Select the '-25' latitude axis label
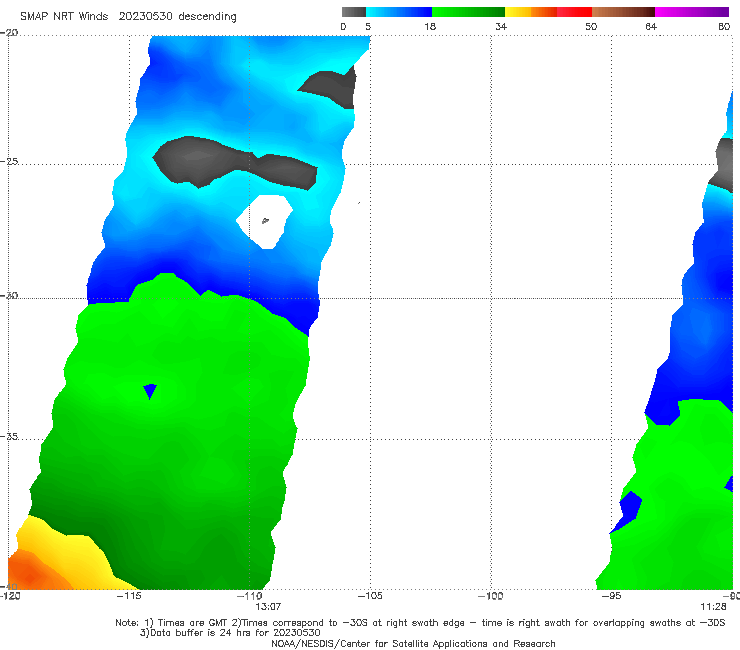740x650 pixels. pyautogui.click(x=9, y=161)
